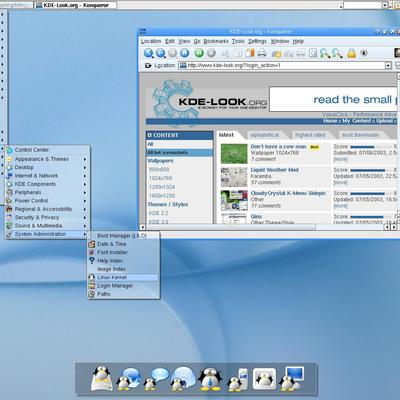The image size is (400, 400).
Task: Reload the page with the green icon
Action: 199,53
